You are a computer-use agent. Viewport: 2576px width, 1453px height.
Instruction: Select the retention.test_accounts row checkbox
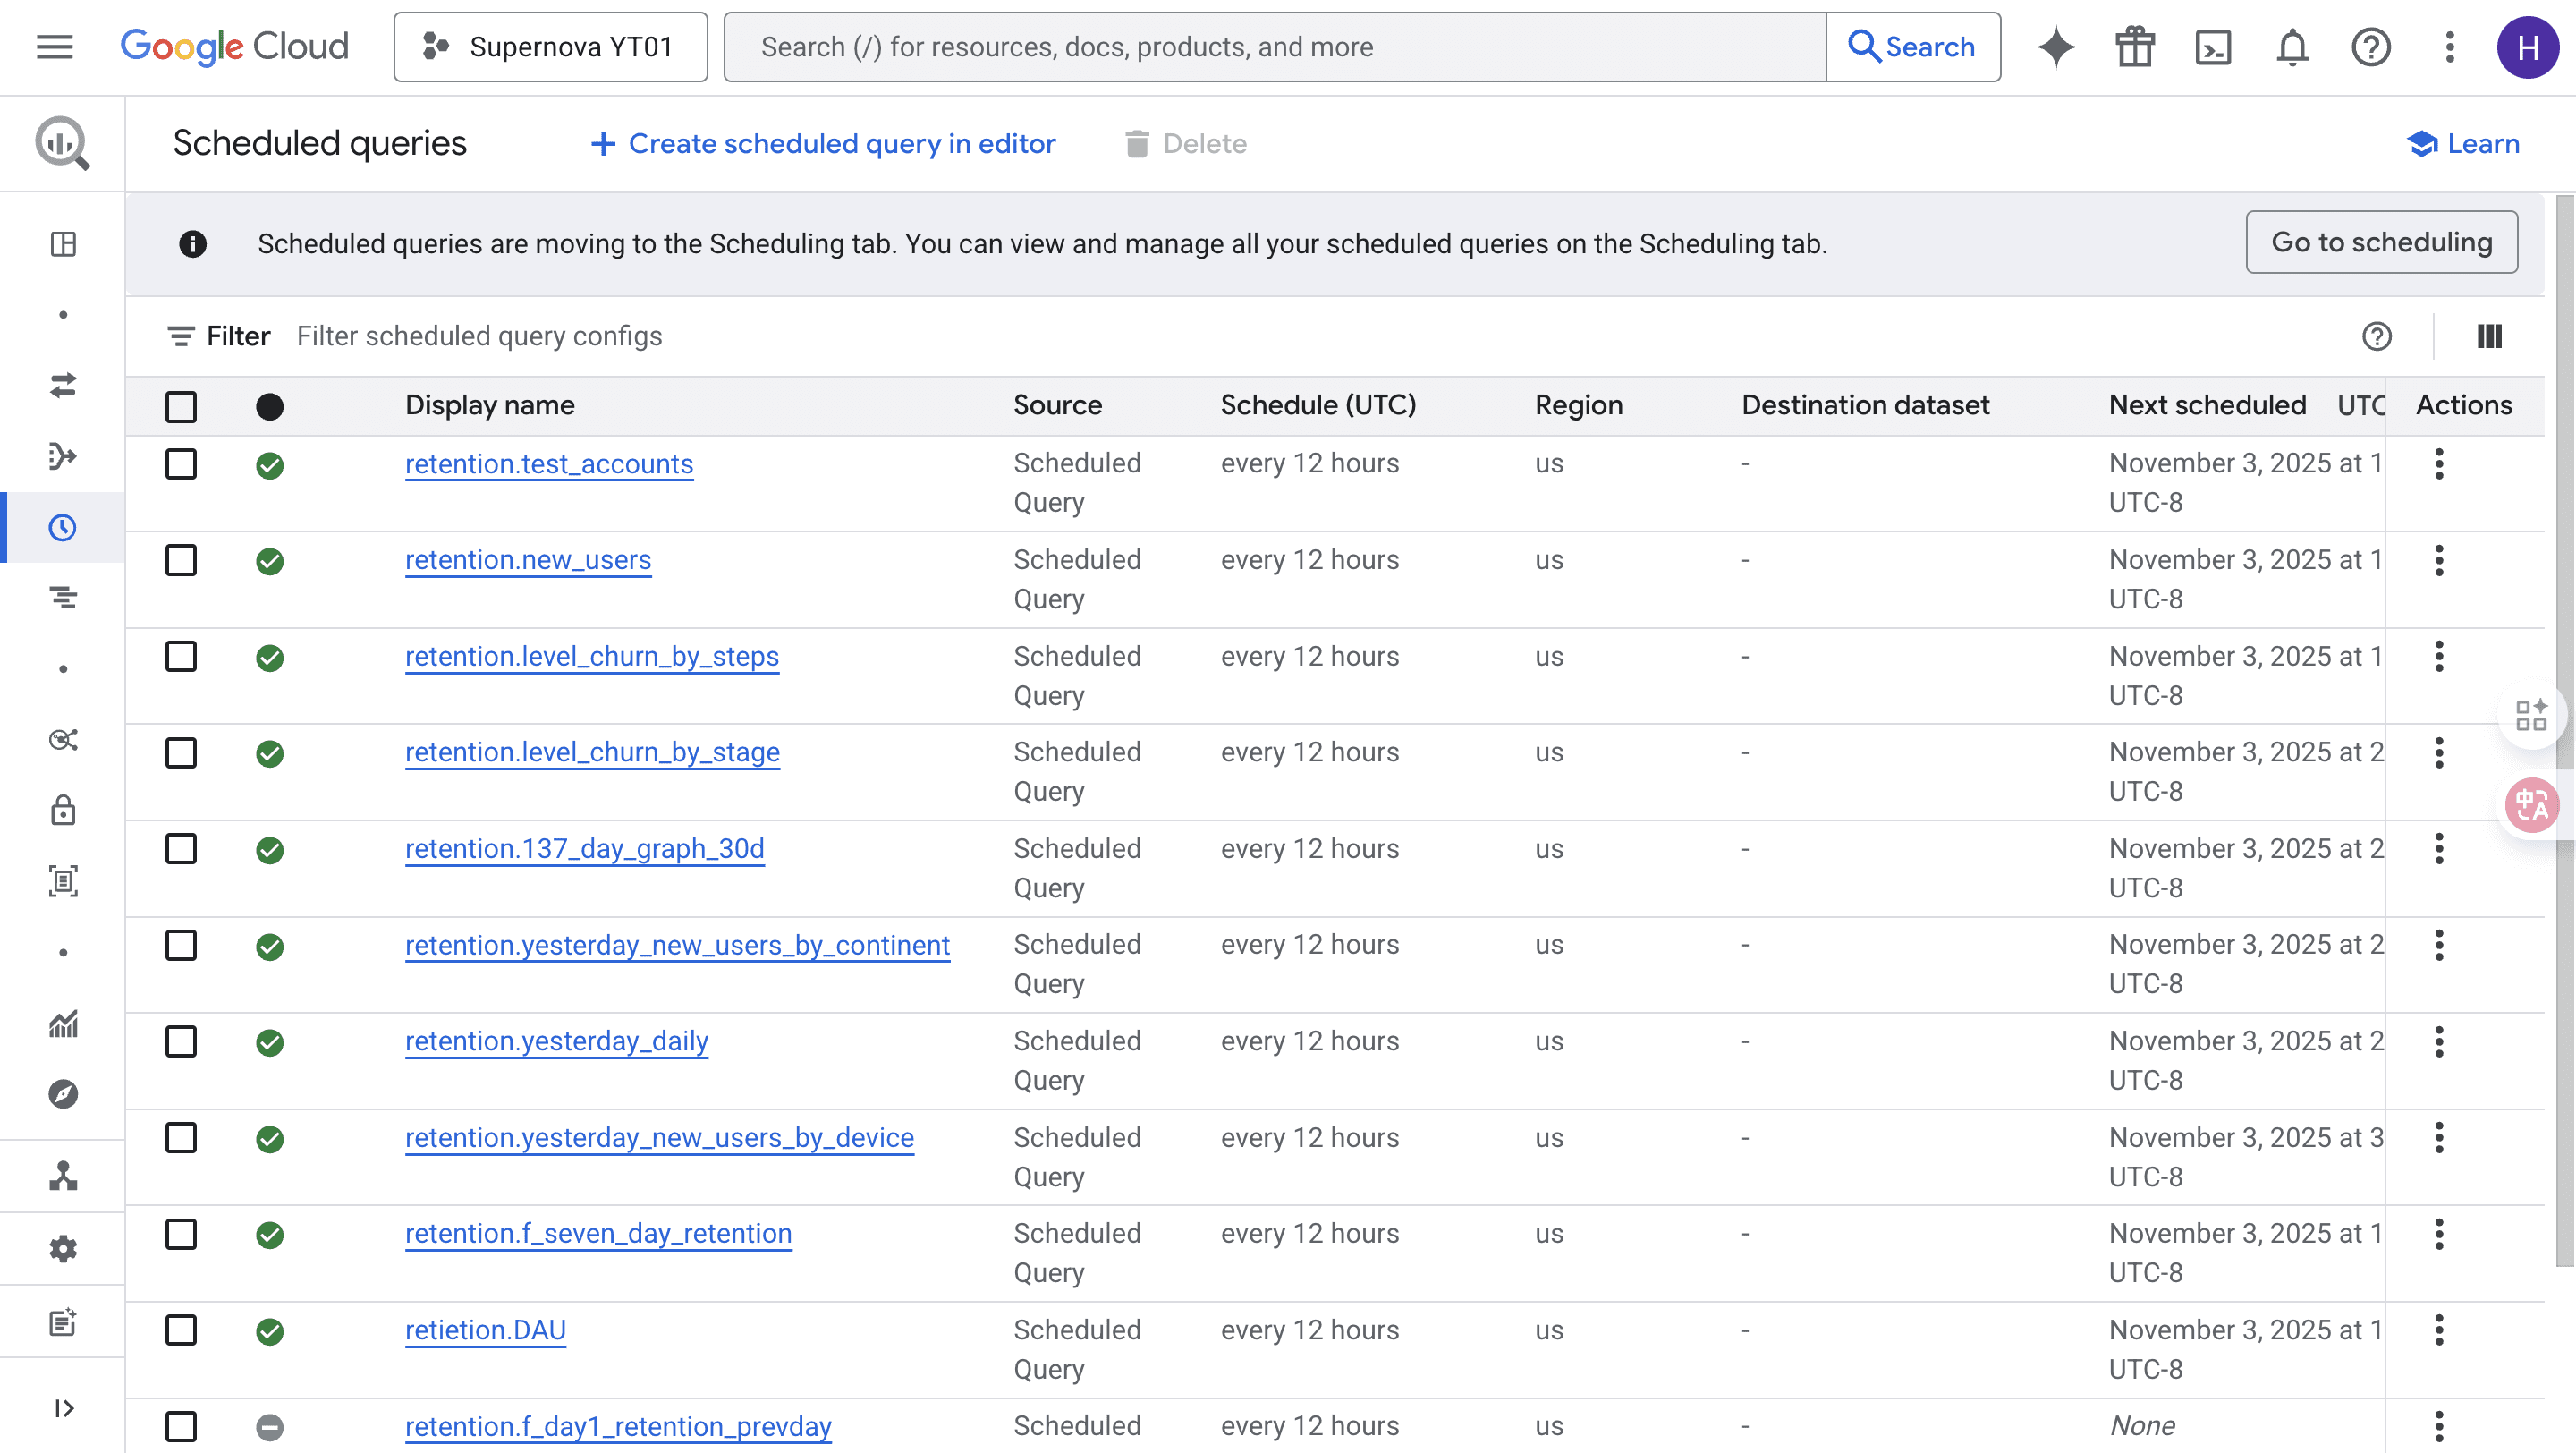click(x=181, y=464)
